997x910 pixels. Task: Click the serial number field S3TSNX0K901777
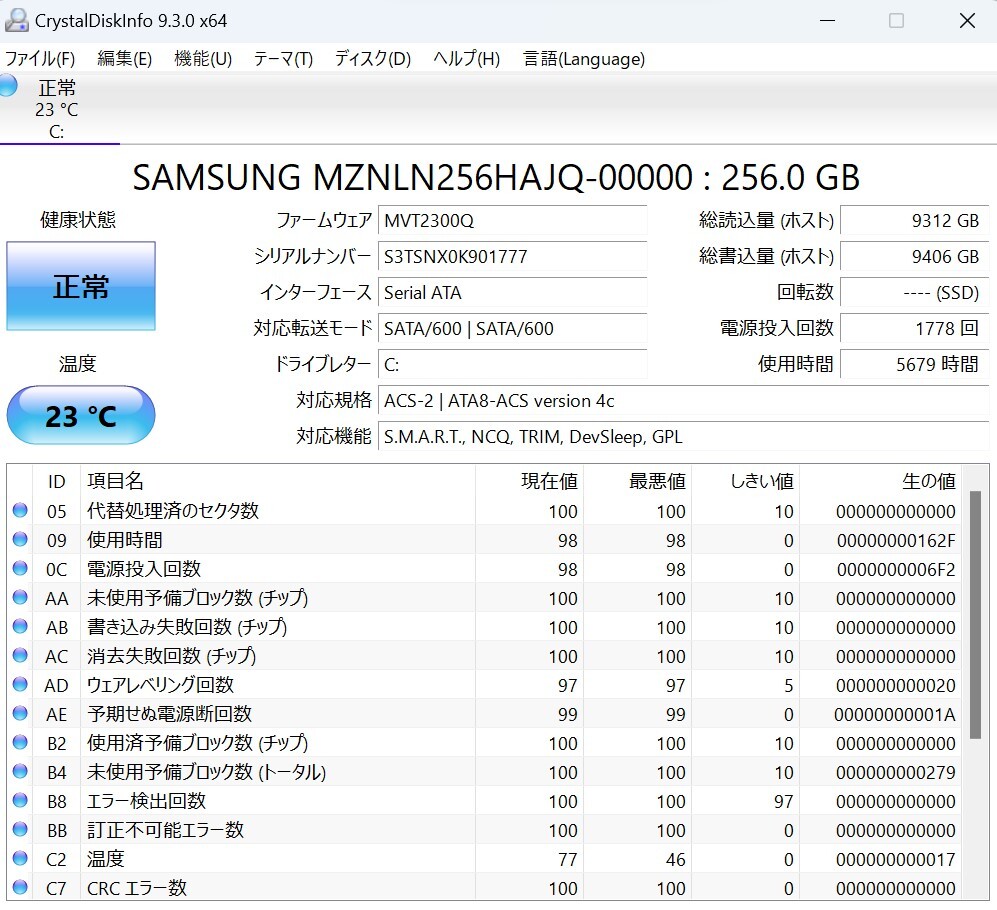(512, 256)
